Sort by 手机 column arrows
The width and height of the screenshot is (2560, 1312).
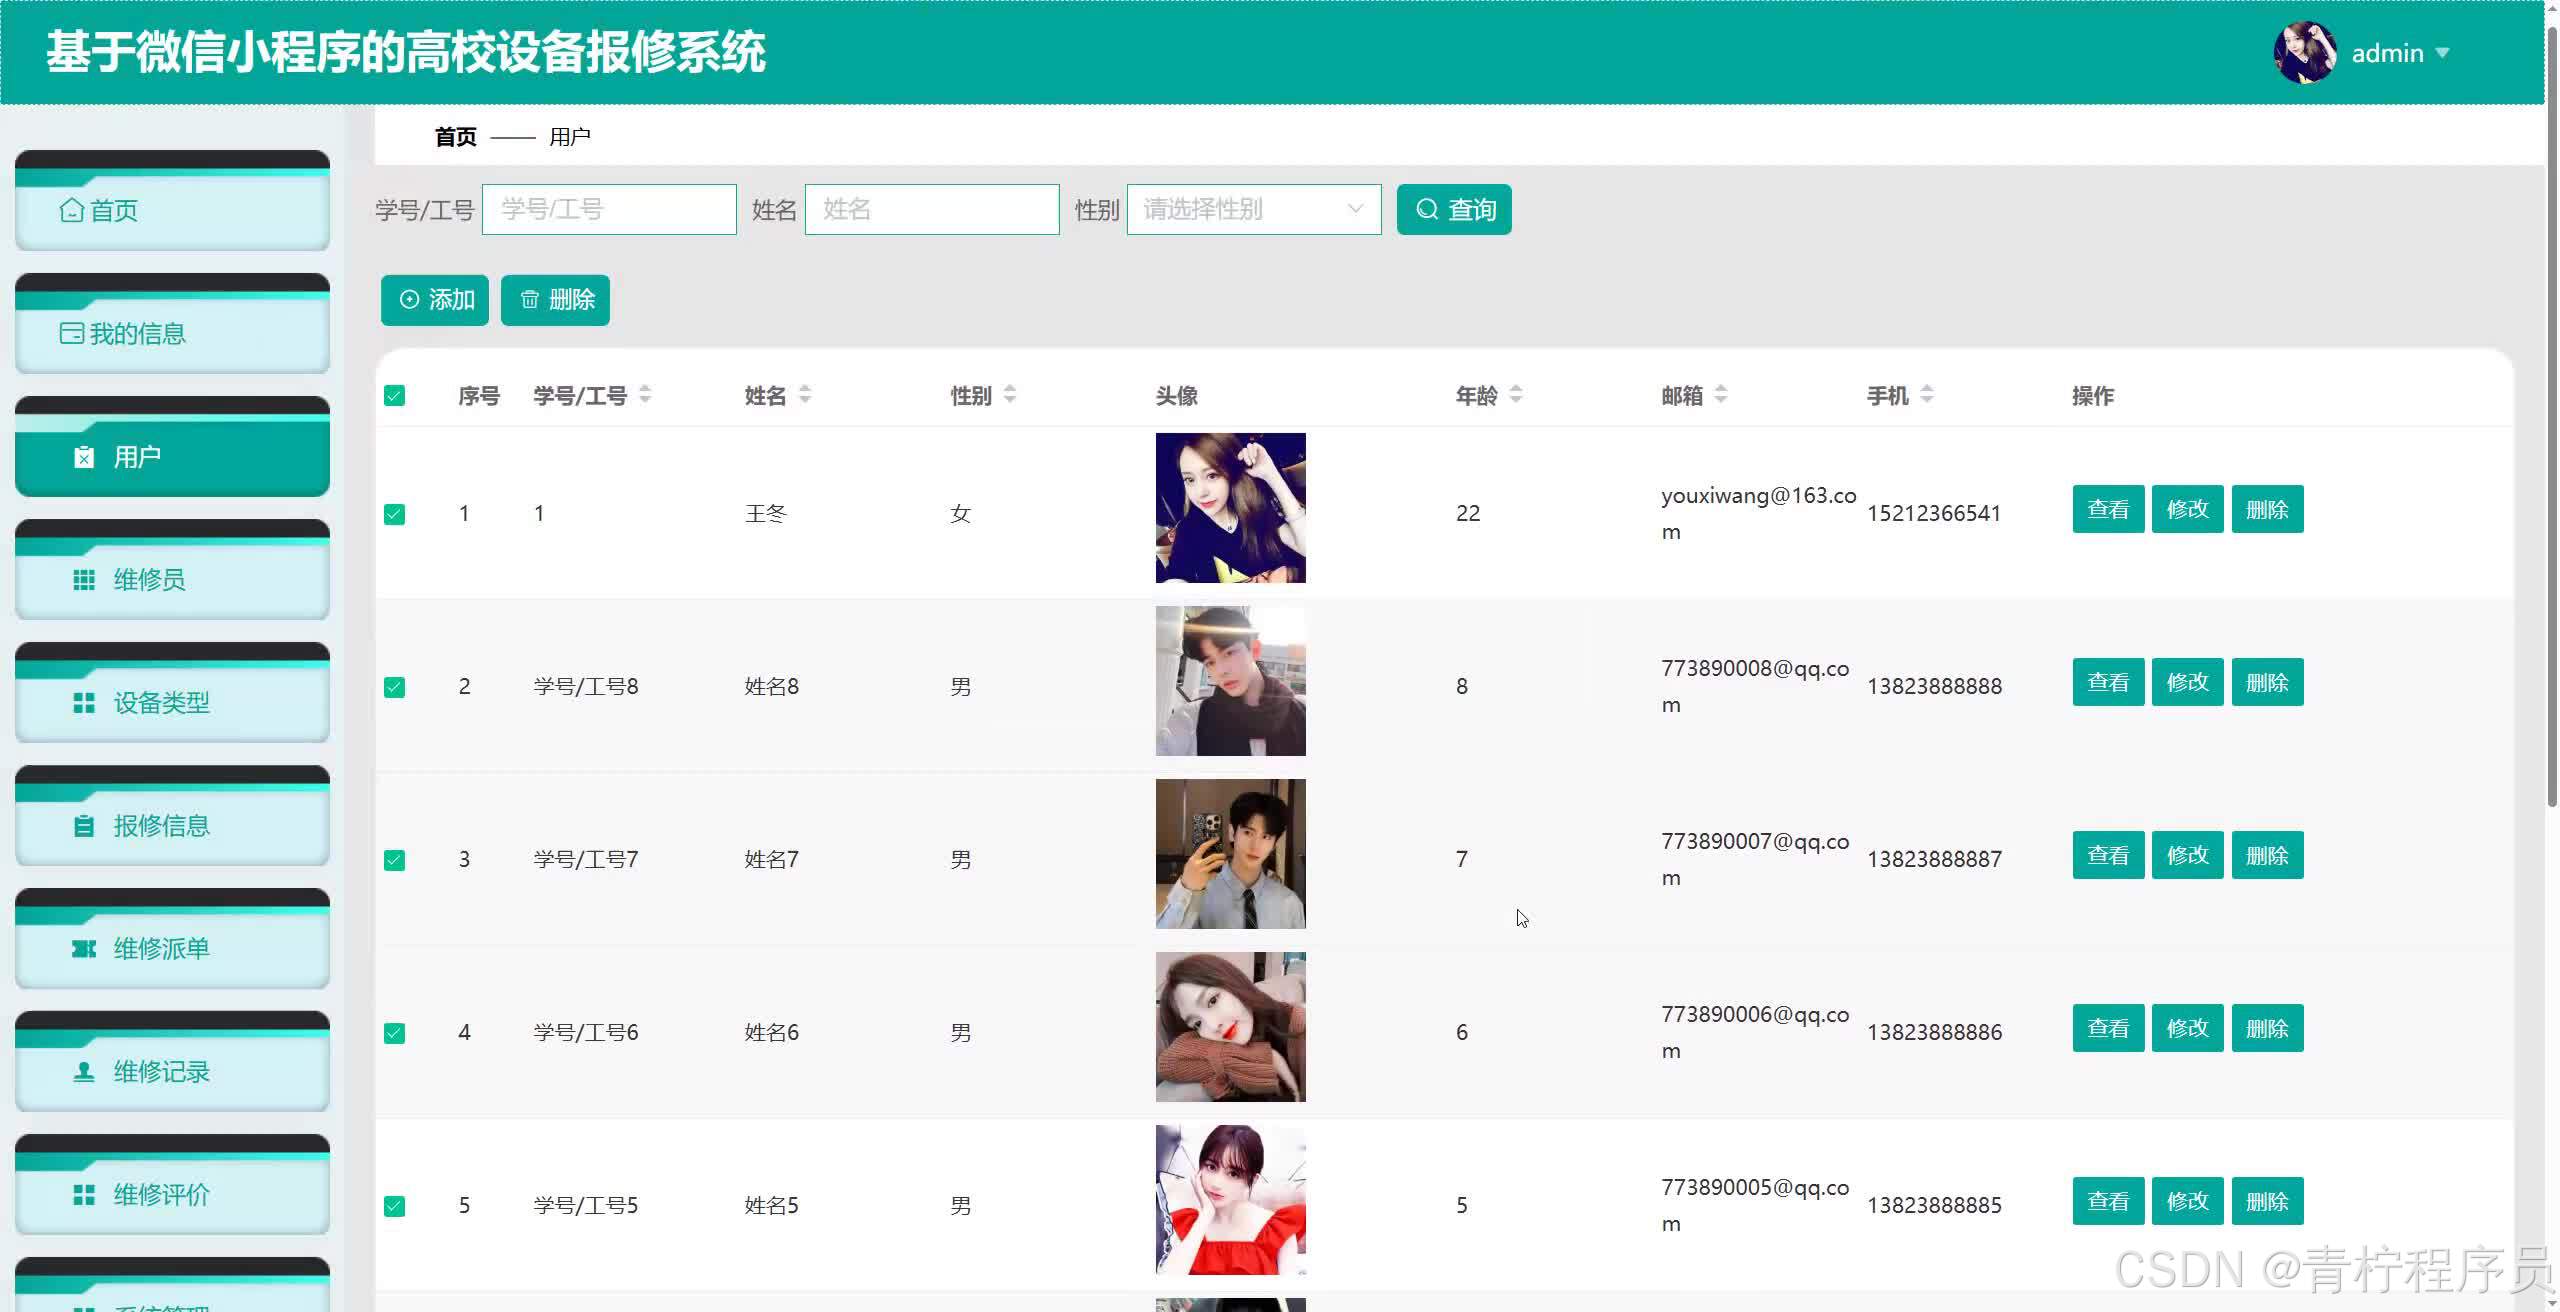click(x=1927, y=395)
